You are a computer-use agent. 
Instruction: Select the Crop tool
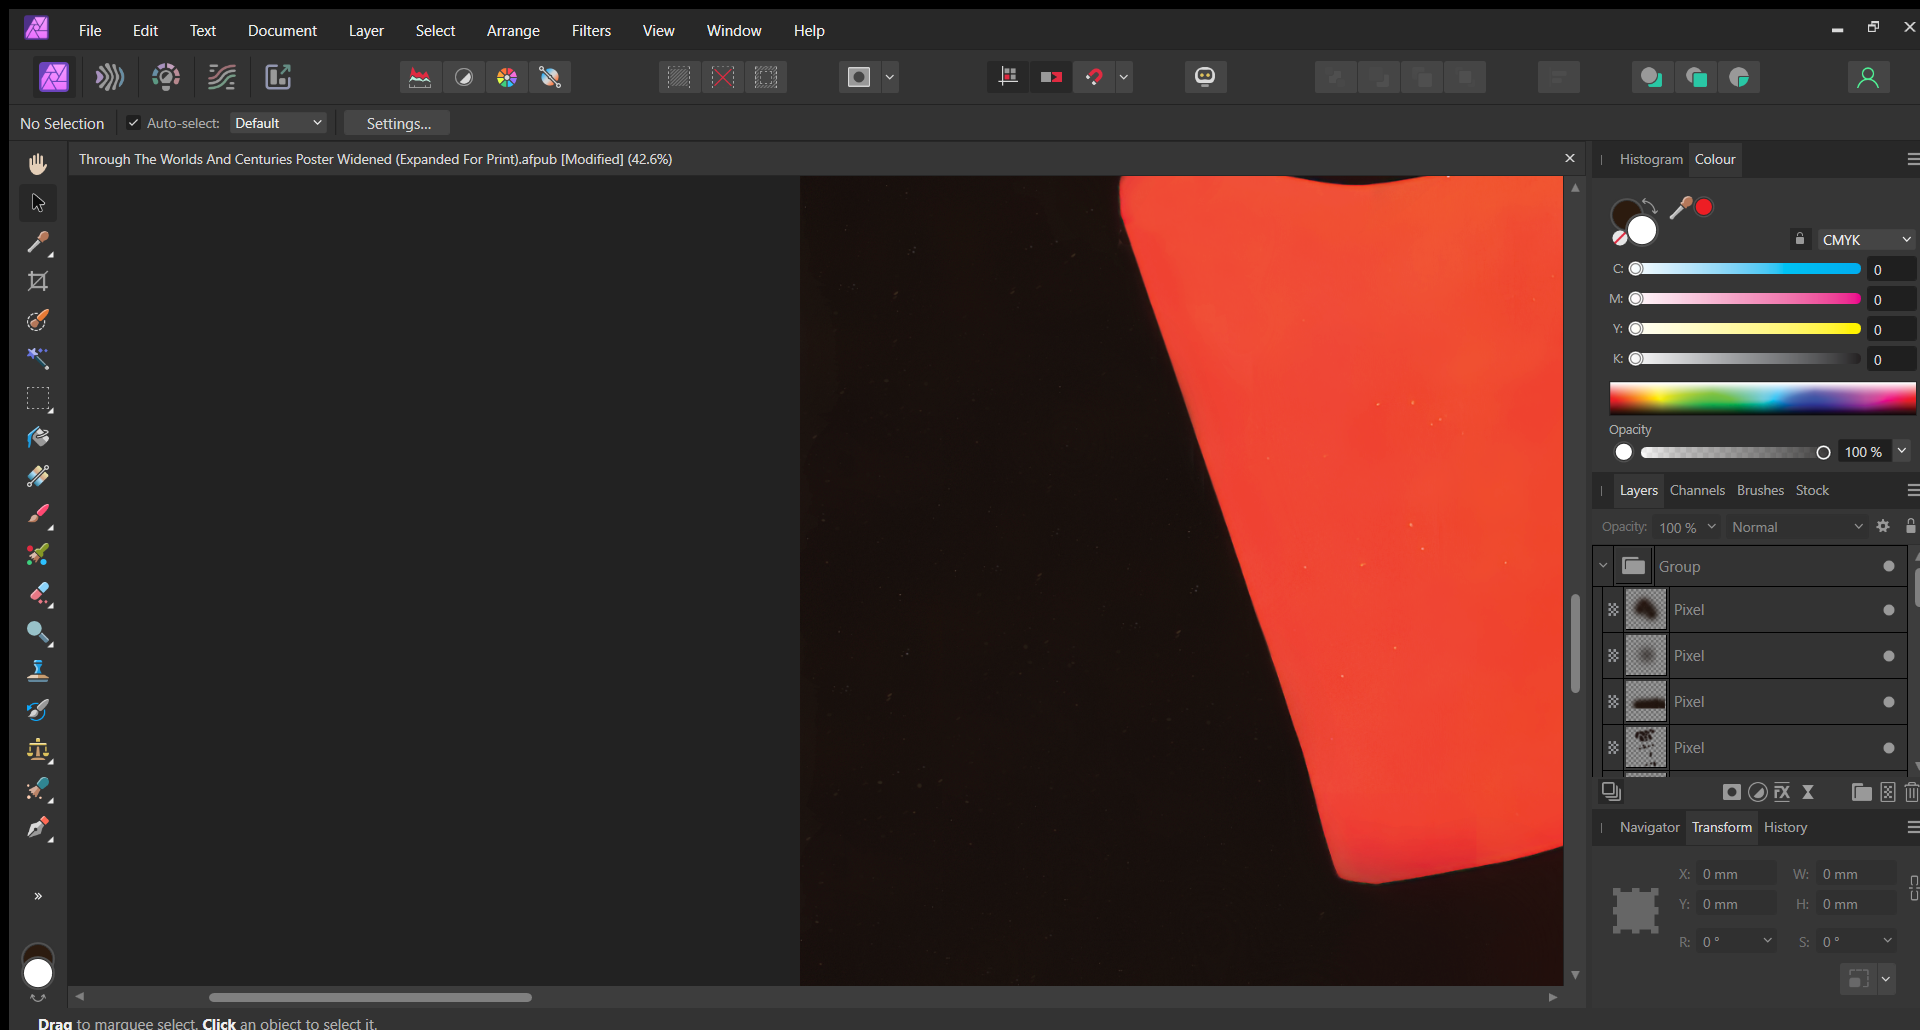[x=38, y=281]
